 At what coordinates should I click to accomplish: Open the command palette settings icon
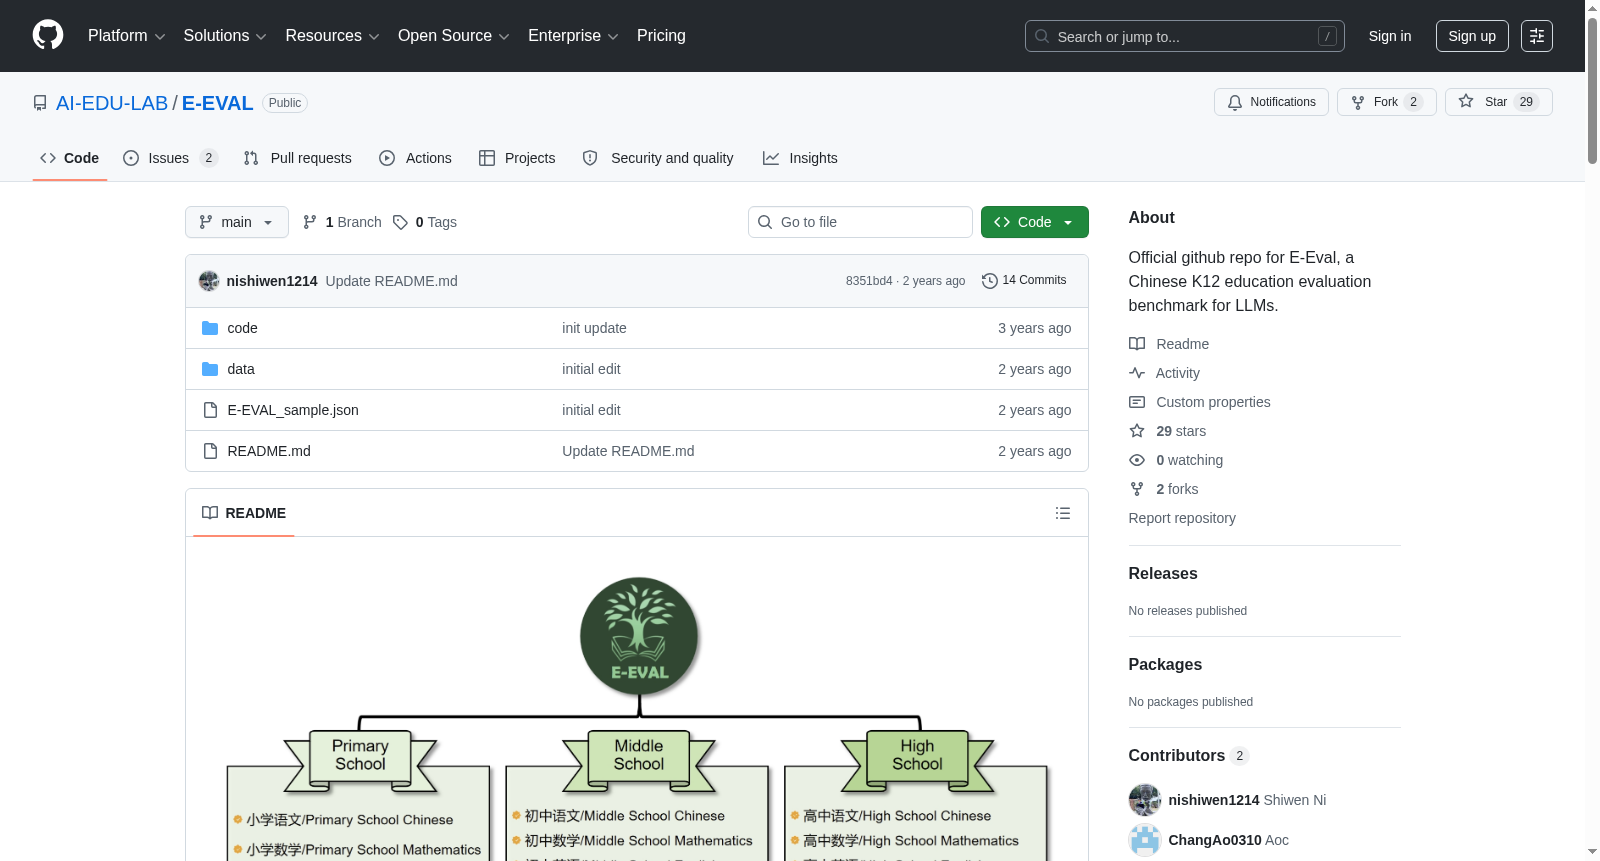click(x=1537, y=36)
